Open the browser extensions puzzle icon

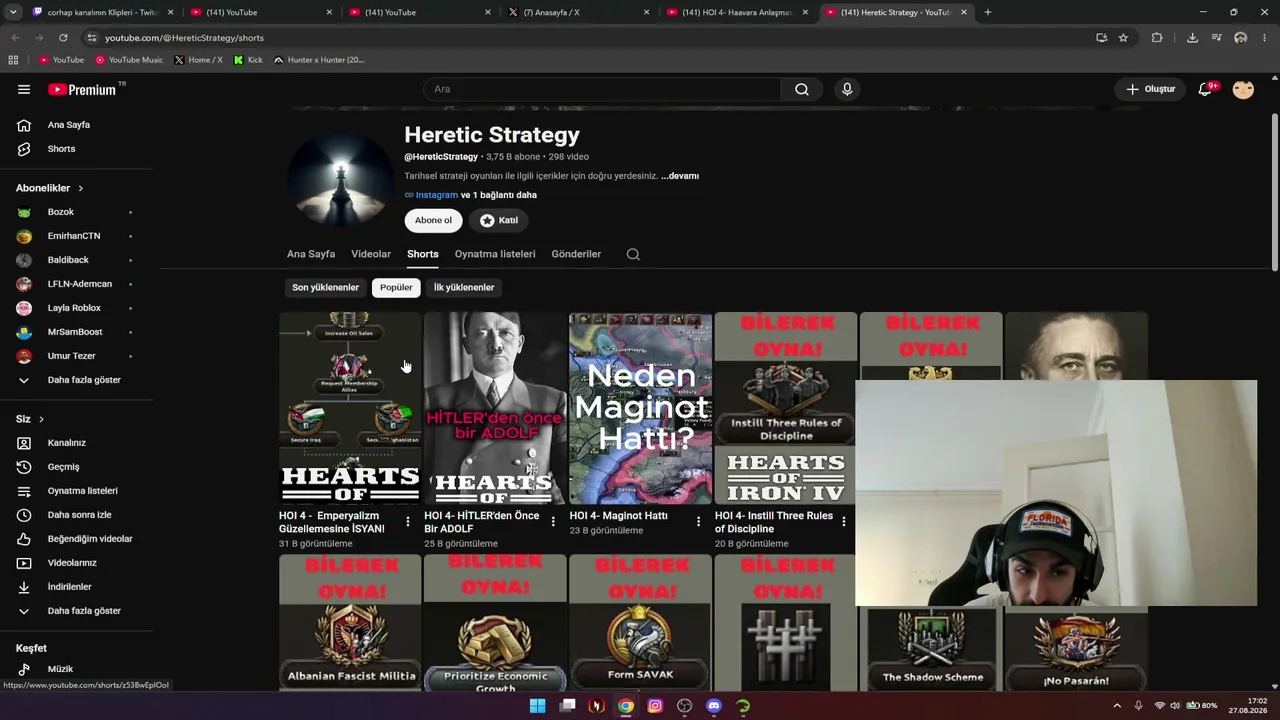point(1157,38)
